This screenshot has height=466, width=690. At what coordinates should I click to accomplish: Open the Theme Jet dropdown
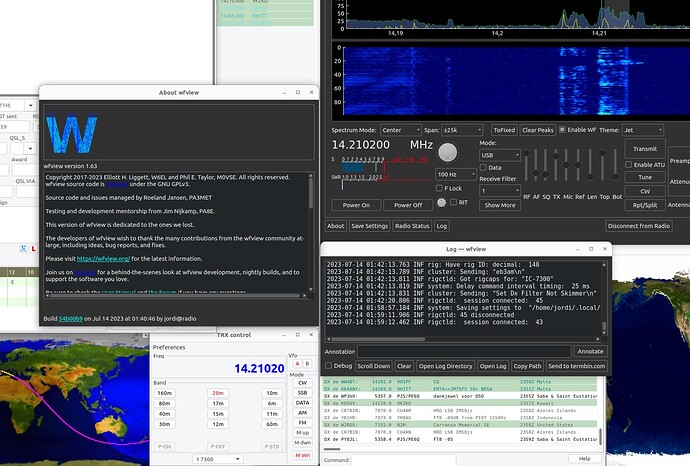643,130
